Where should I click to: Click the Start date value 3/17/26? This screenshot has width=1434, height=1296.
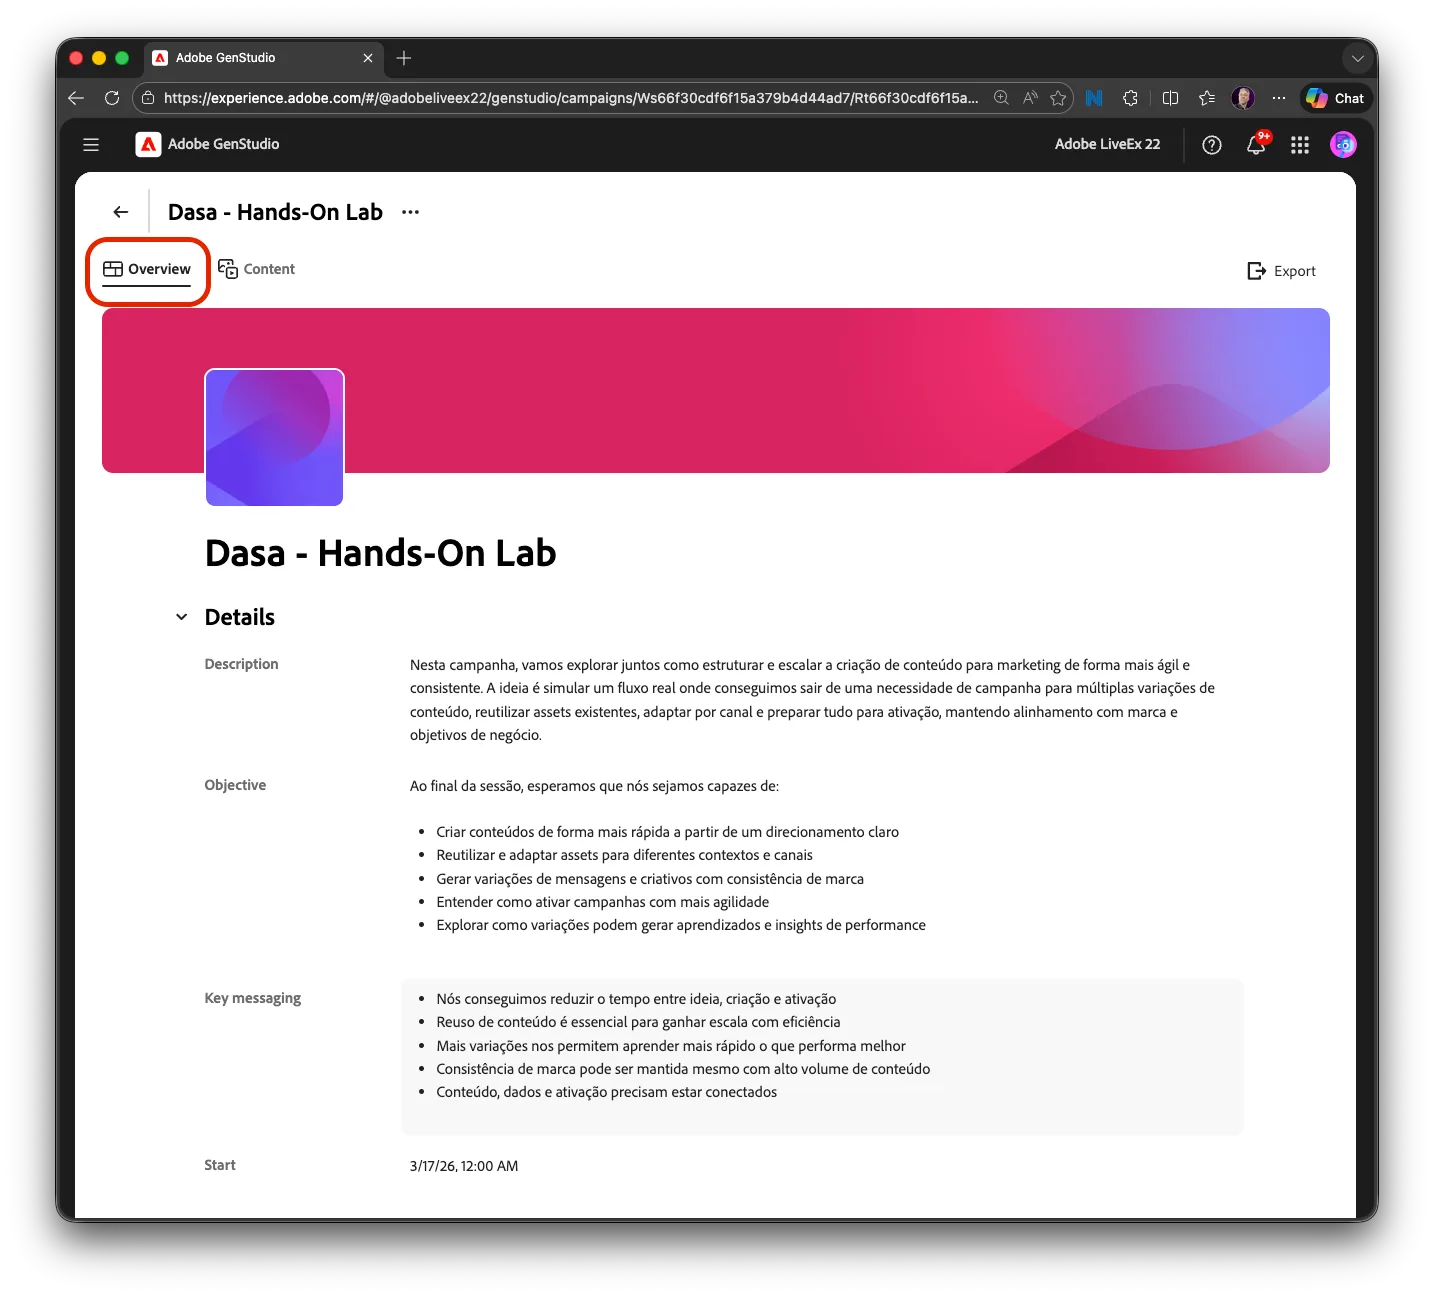[x=464, y=1166]
